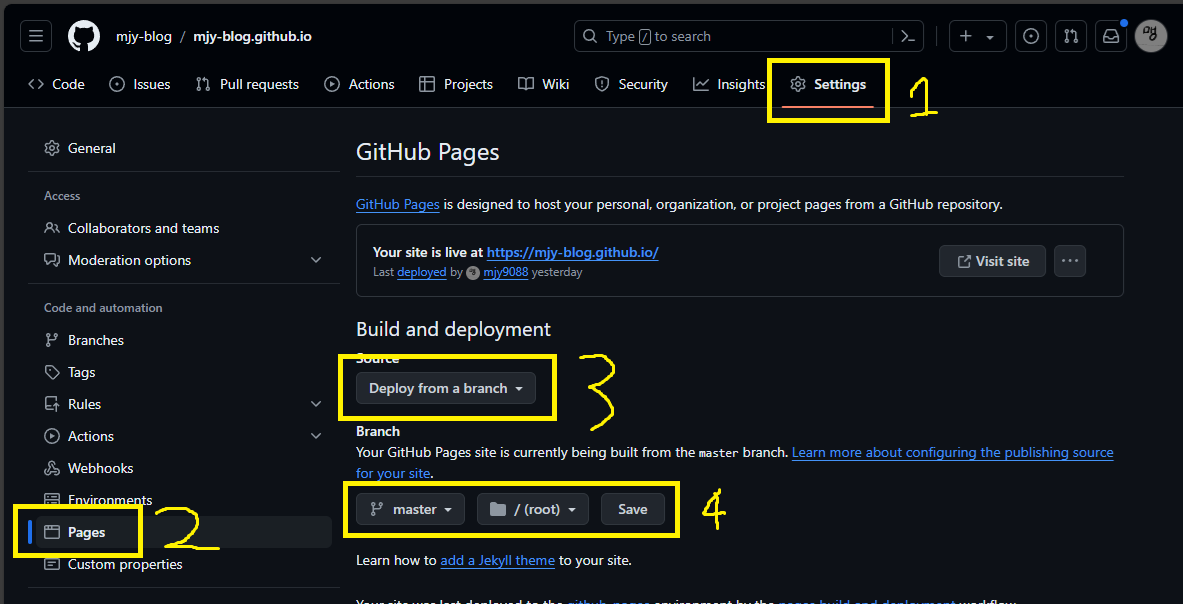The height and width of the screenshot is (604, 1183).
Task: Open the issues icon in header
Action: (x=1031, y=37)
